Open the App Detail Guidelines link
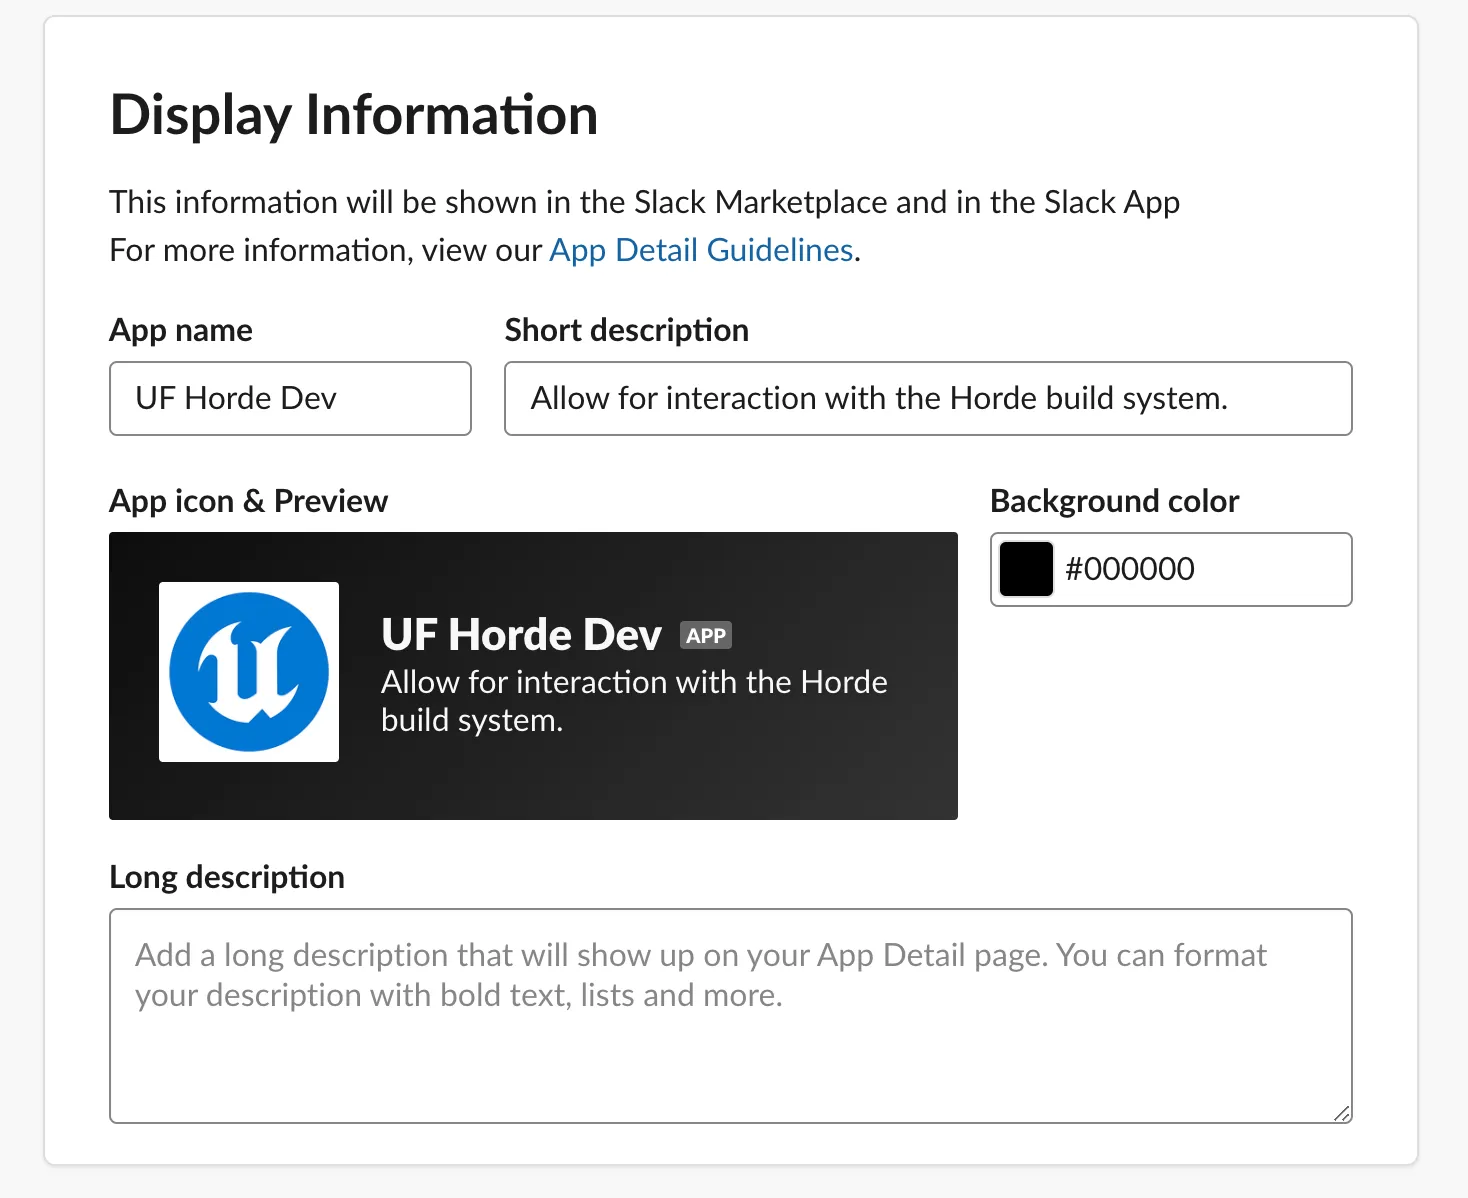Image resolution: width=1468 pixels, height=1198 pixels. pyautogui.click(x=701, y=250)
